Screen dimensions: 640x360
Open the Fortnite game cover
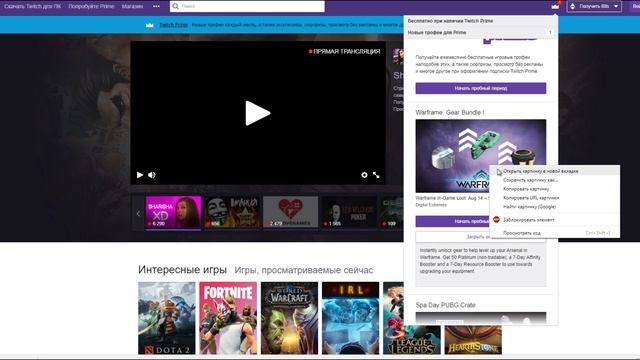pyautogui.click(x=228, y=318)
